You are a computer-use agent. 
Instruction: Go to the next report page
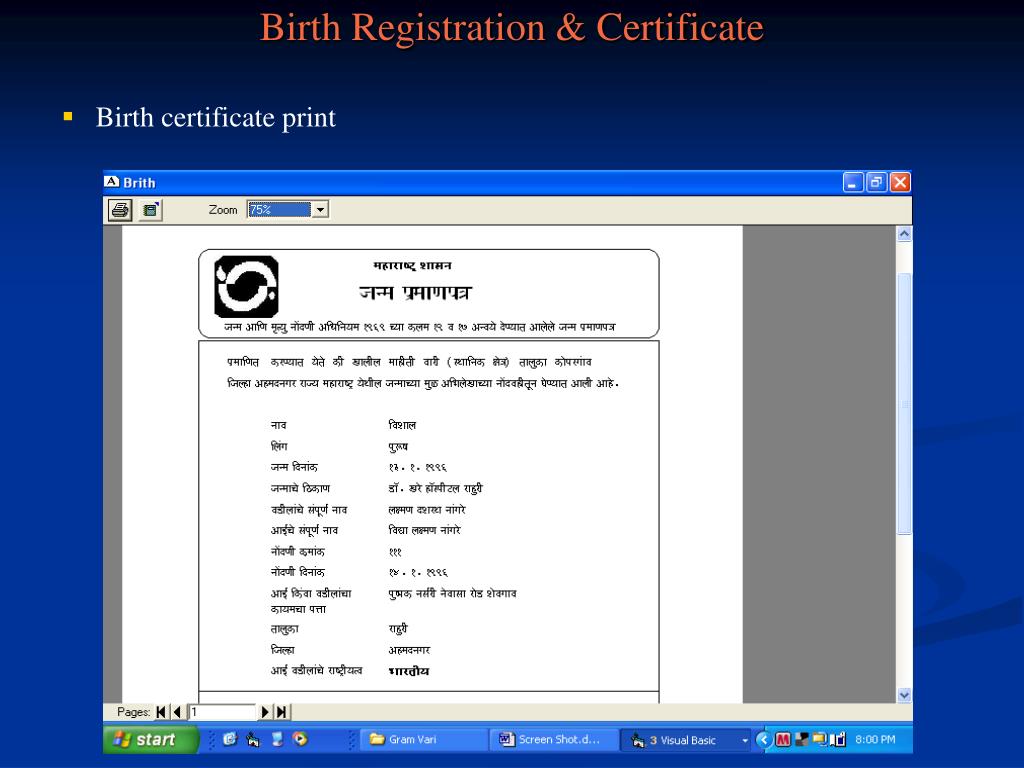265,712
